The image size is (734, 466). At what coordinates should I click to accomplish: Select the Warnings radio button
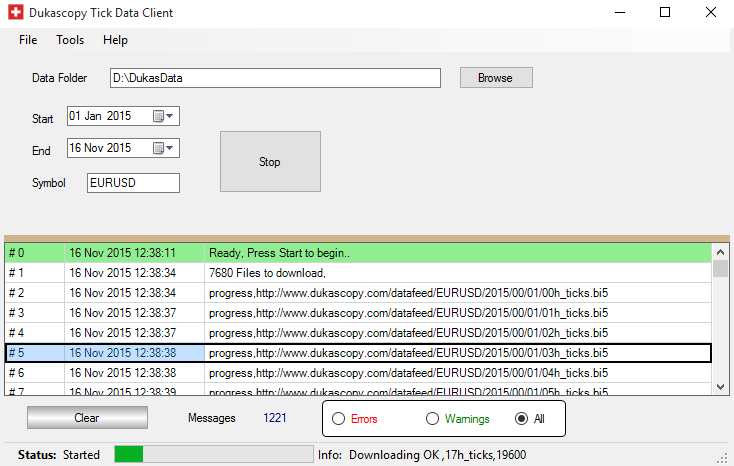click(433, 419)
